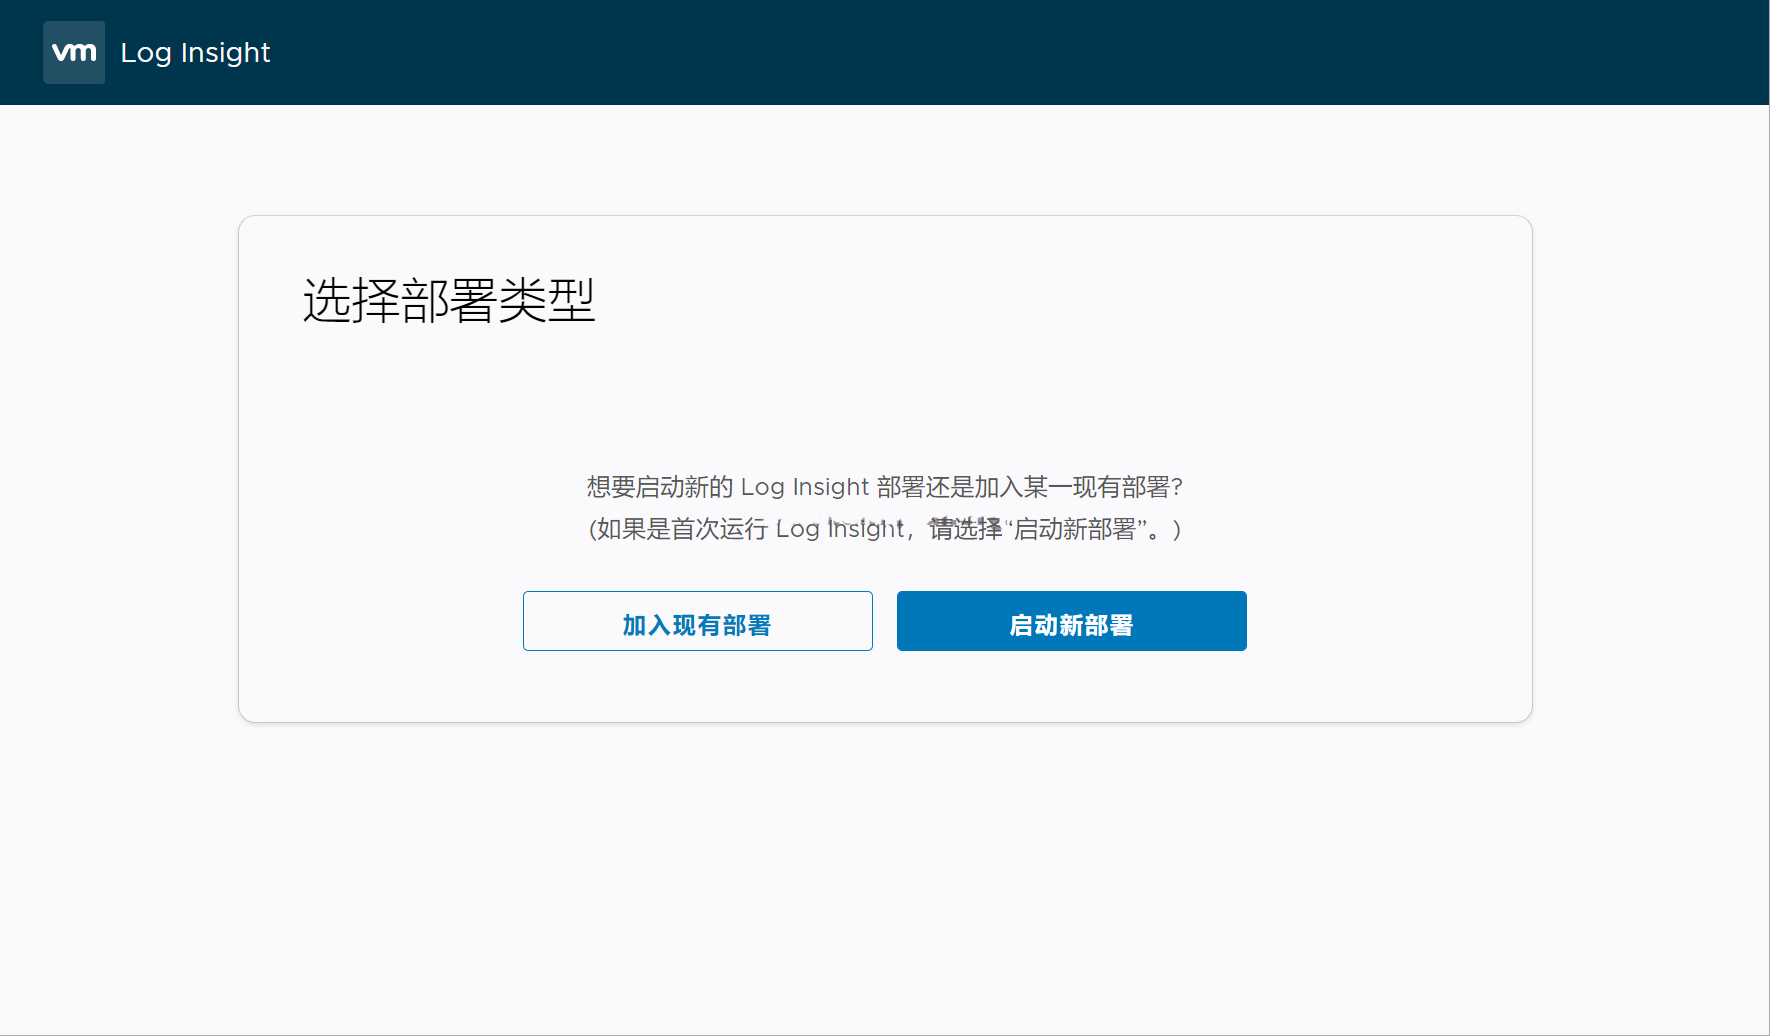The height and width of the screenshot is (1036, 1770).
Task: Click the blank page area below the card
Action: point(884,880)
